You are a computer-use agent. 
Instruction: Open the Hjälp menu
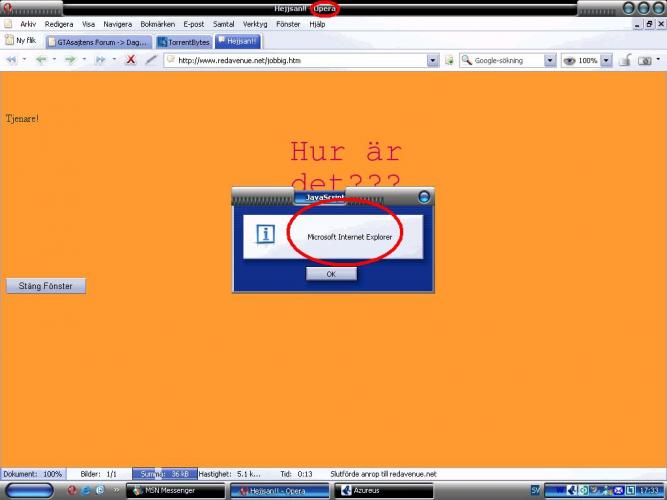[x=317, y=24]
